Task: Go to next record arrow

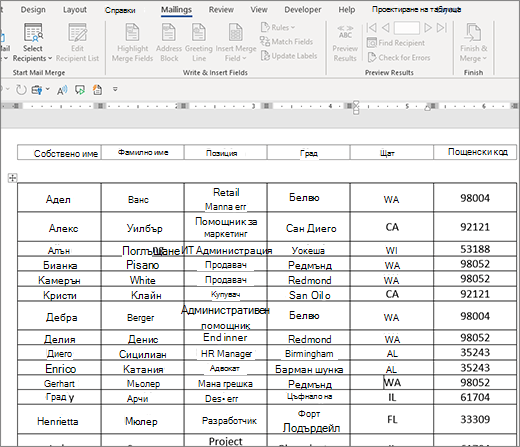Action: [428, 28]
